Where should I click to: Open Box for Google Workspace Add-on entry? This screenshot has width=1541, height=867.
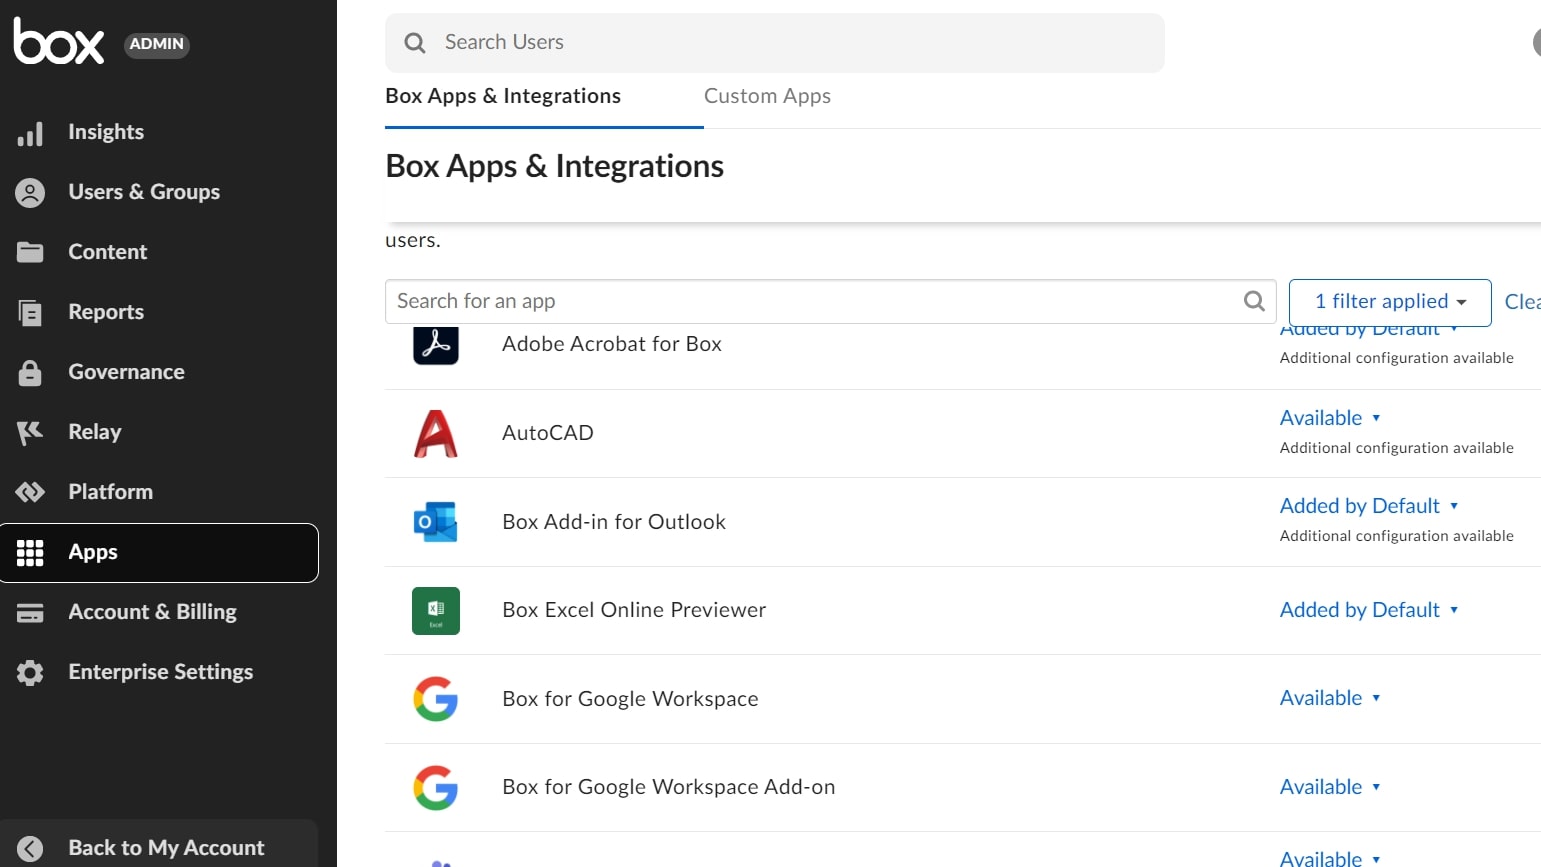668,787
